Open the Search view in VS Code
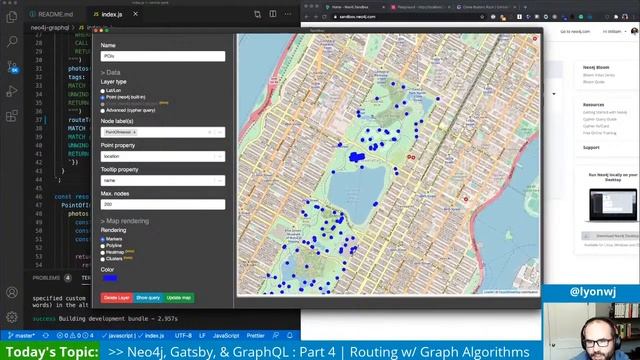The image size is (640, 360). pyautogui.click(x=12, y=41)
